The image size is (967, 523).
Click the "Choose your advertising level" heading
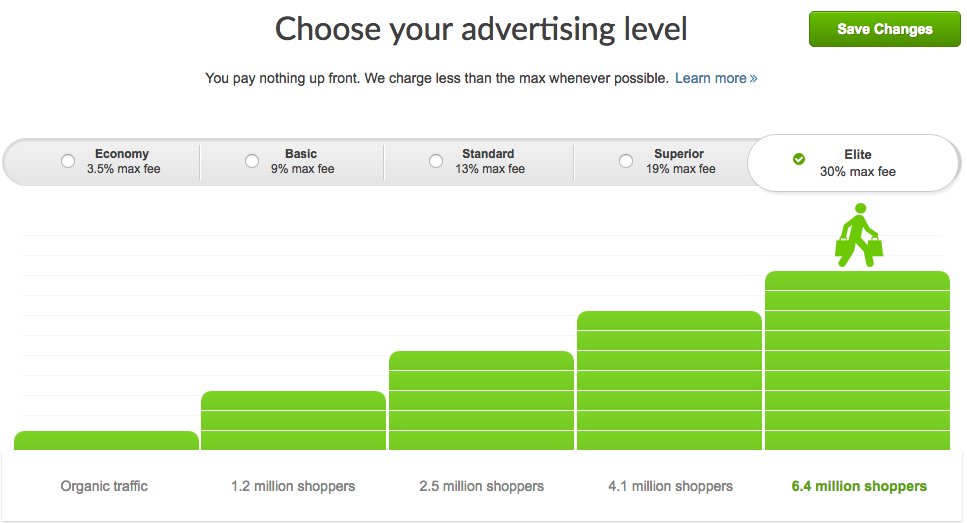pos(481,29)
